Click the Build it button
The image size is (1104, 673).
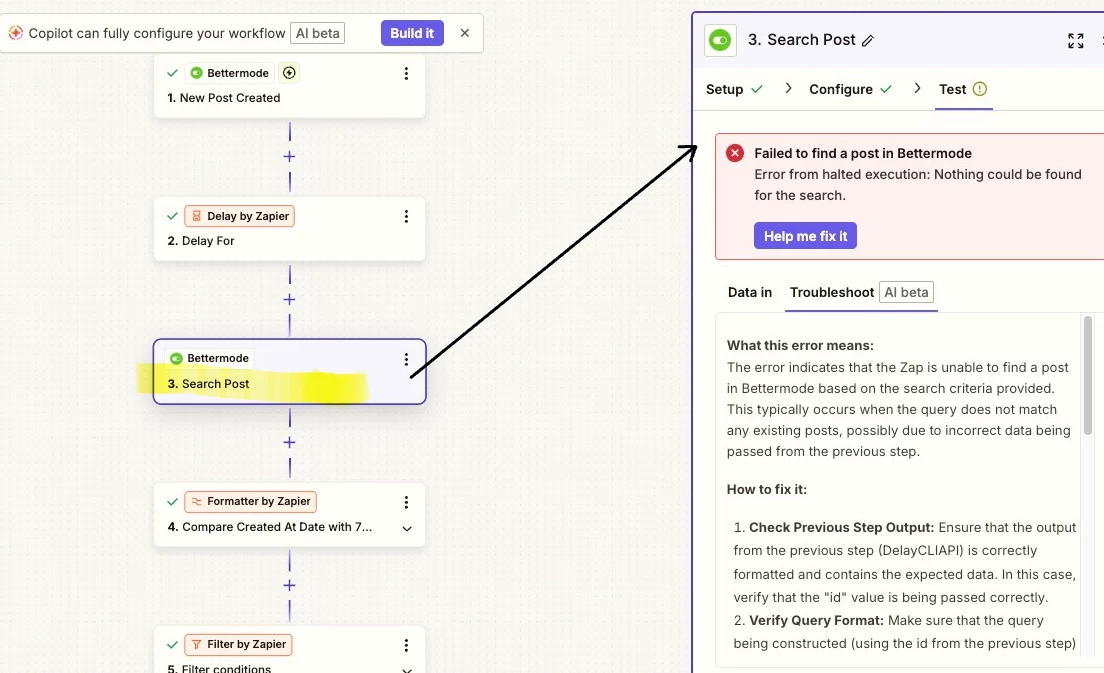coord(412,33)
